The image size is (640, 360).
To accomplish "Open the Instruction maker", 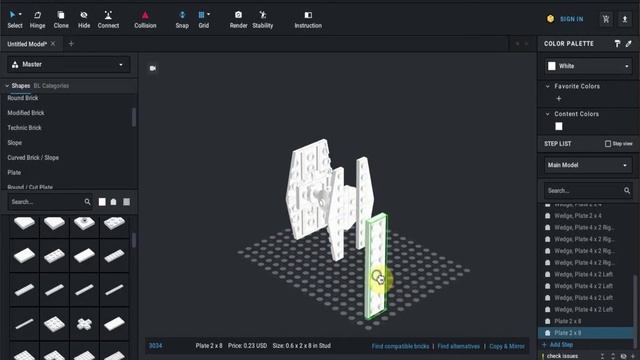I will coord(308,19).
